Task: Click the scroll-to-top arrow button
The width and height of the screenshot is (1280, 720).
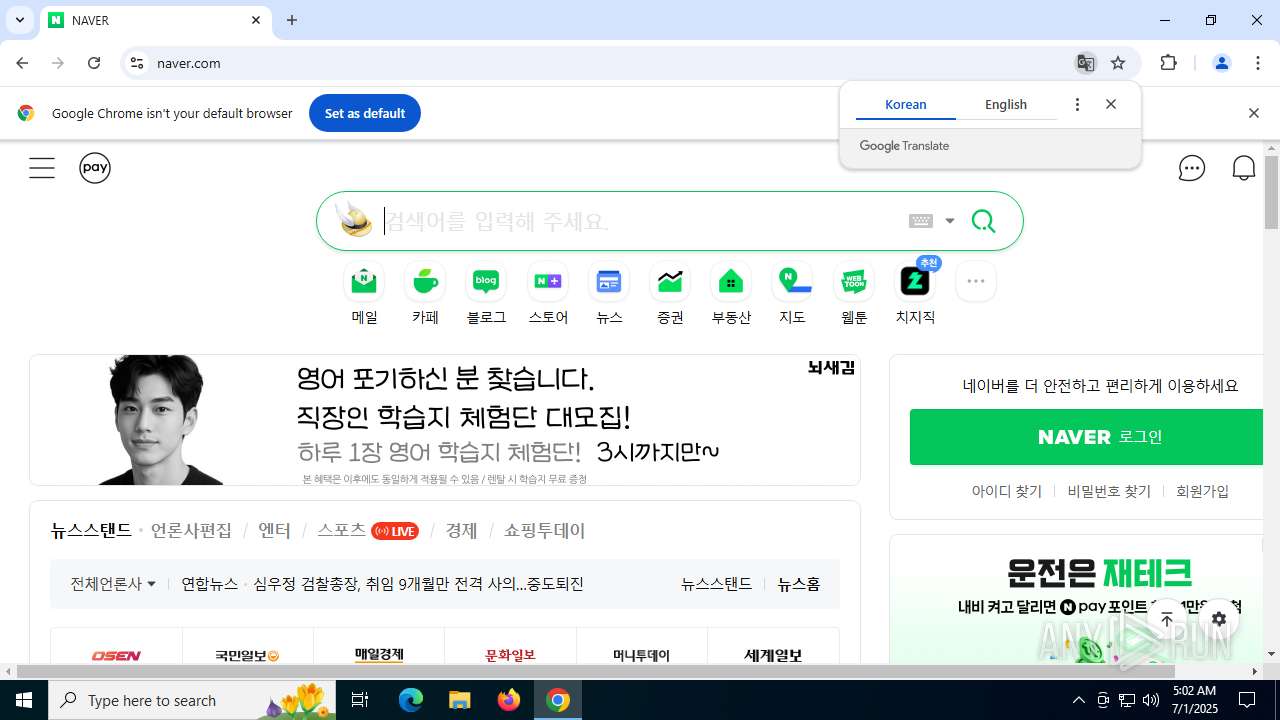Action: 1166,619
